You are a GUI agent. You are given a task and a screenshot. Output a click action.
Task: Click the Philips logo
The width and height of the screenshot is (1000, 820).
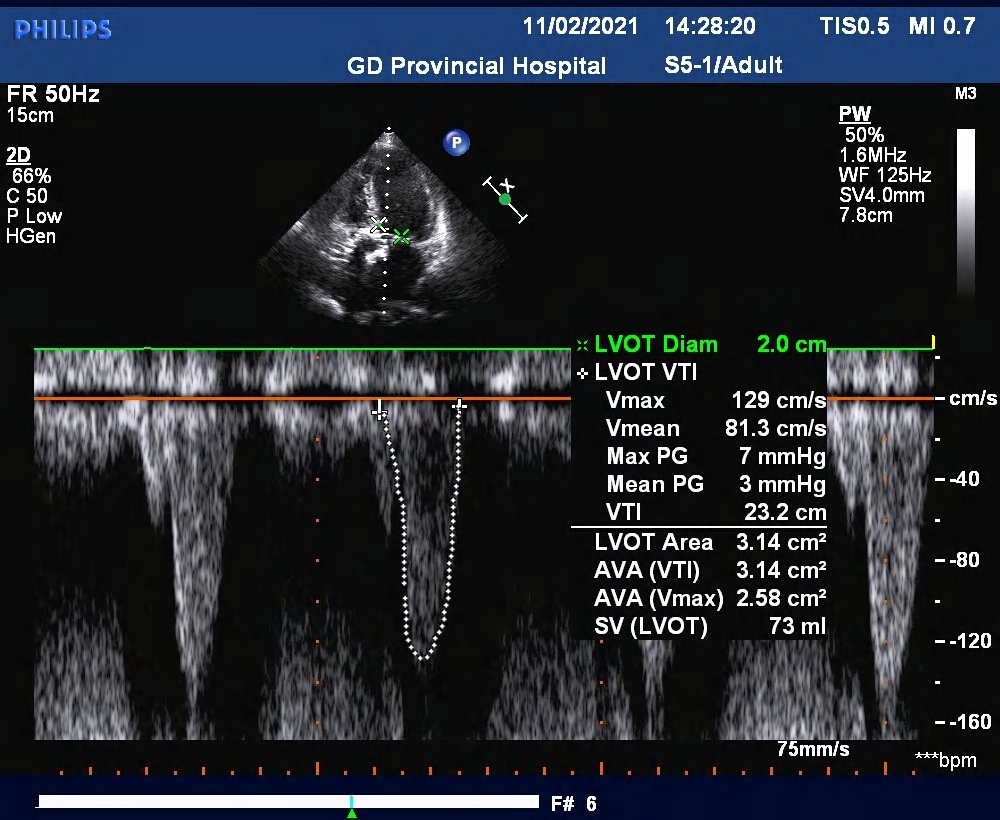62,29
